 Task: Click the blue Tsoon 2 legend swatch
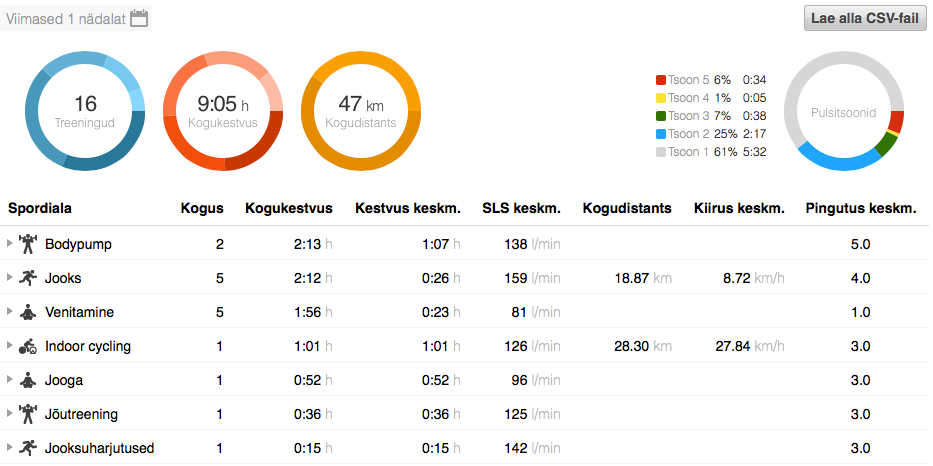click(x=660, y=134)
